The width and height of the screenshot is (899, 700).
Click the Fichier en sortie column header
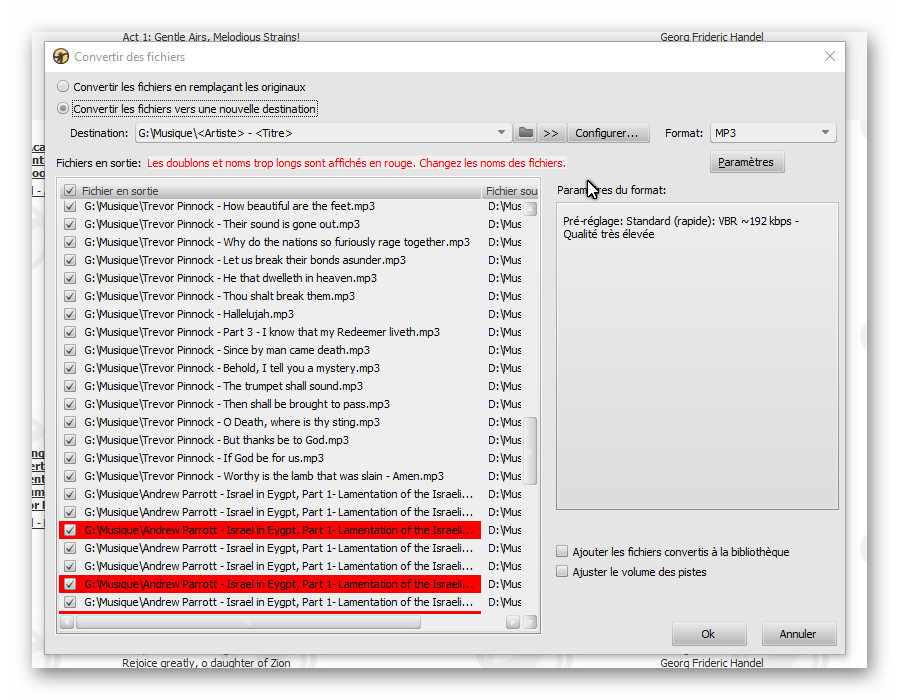(x=269, y=191)
